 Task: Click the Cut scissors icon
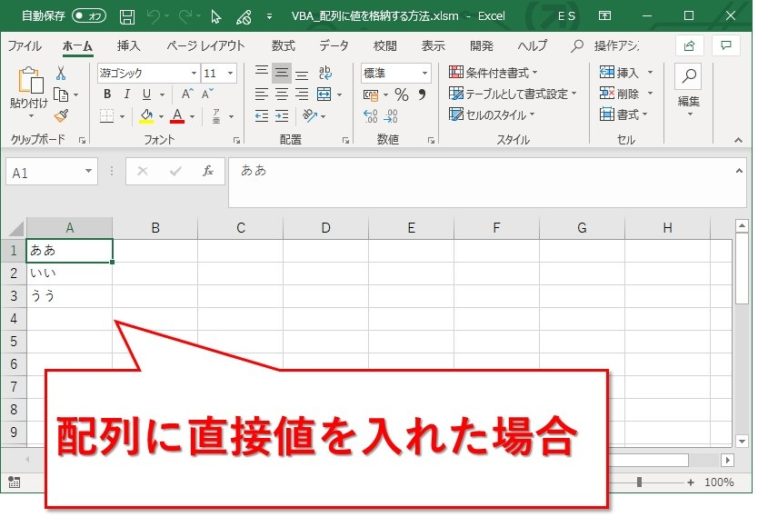(60, 73)
